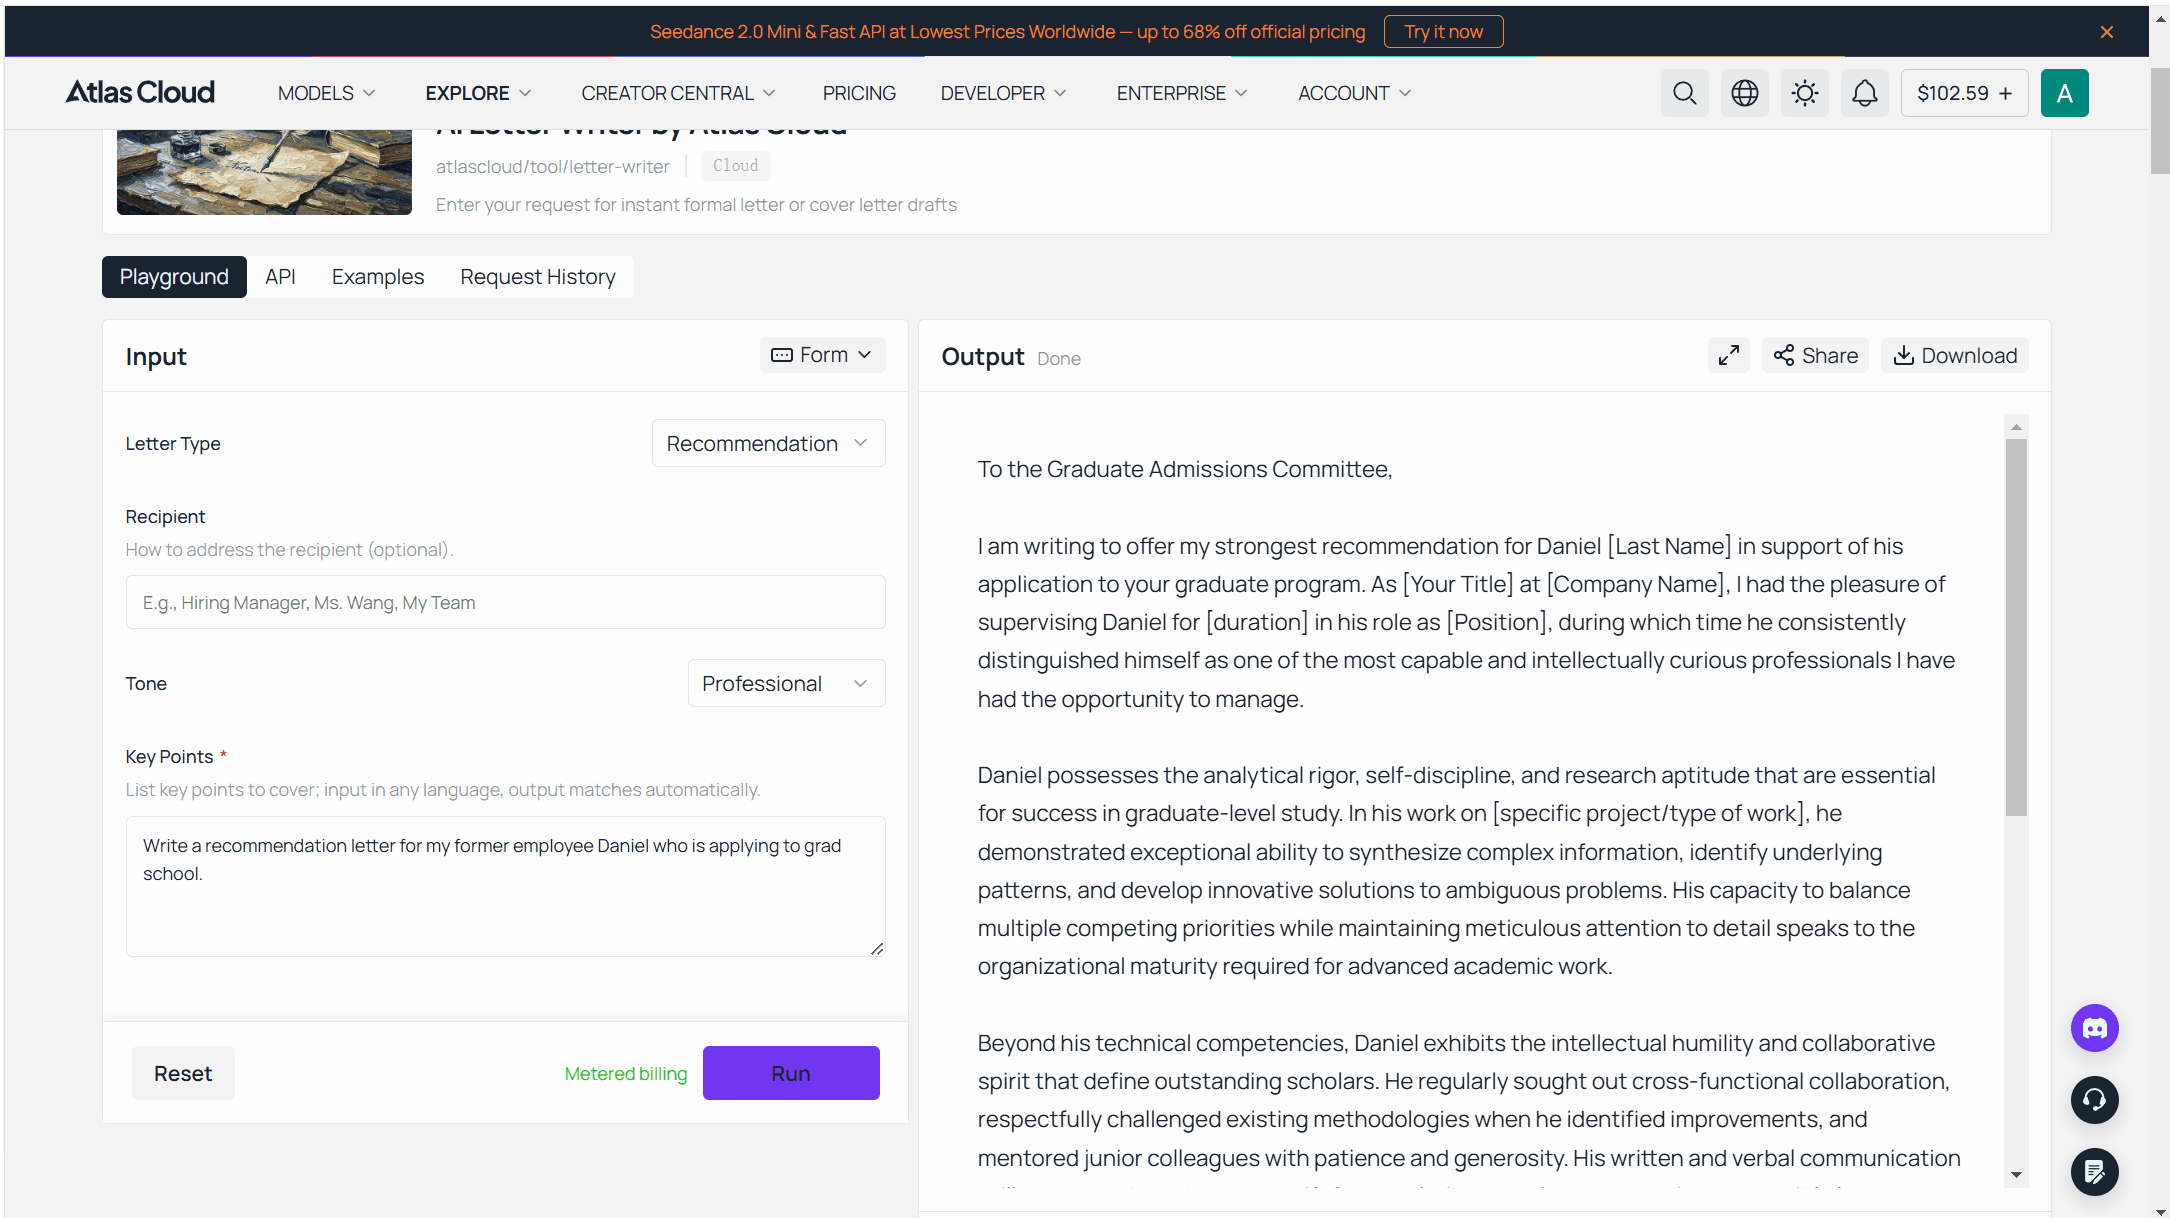
Task: Open the search icon in header
Action: 1684,93
